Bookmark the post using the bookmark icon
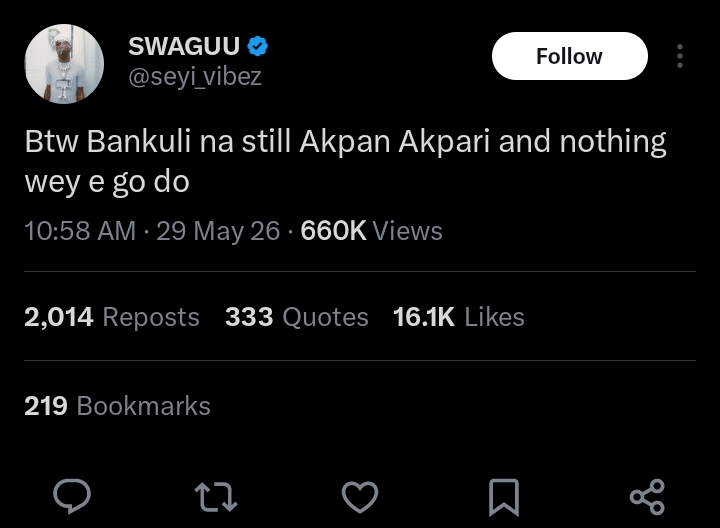The width and height of the screenshot is (720, 528). click(x=504, y=497)
